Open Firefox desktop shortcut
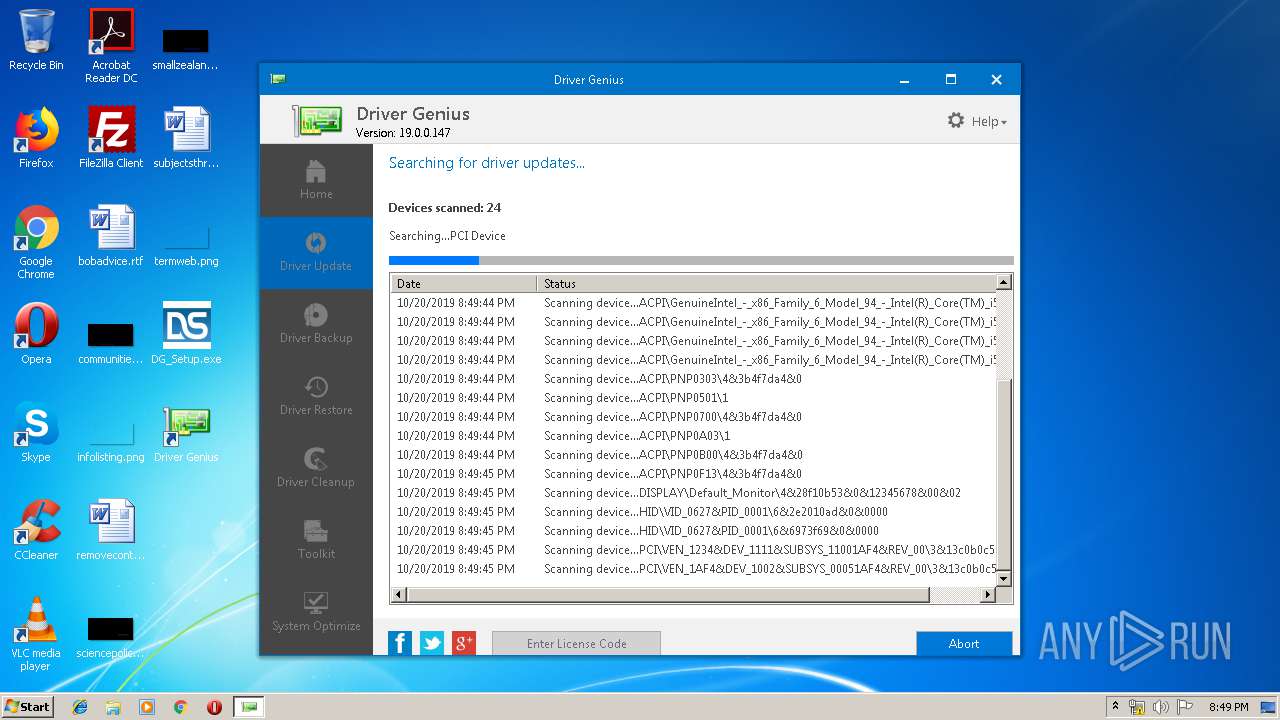 [x=36, y=138]
